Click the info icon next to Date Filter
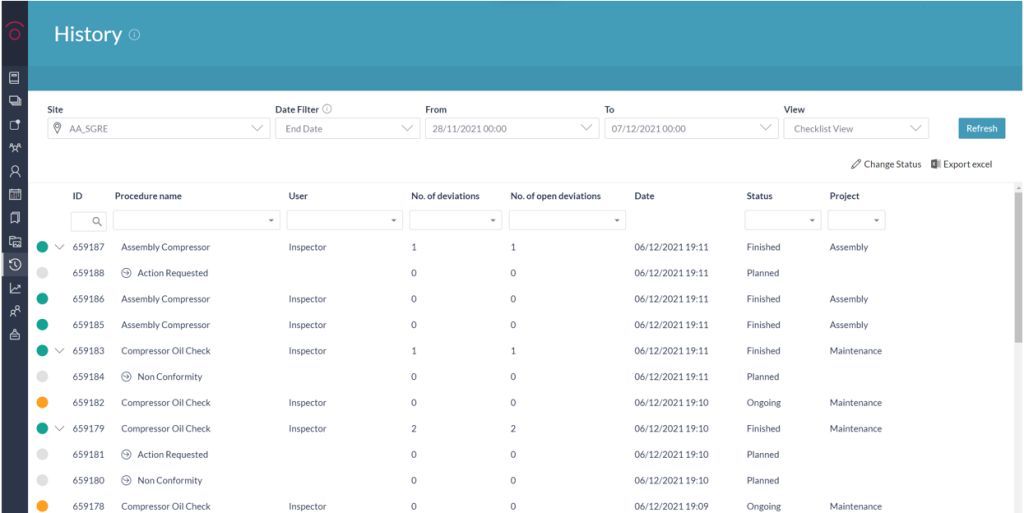This screenshot has height=513, width=1024. pos(327,109)
